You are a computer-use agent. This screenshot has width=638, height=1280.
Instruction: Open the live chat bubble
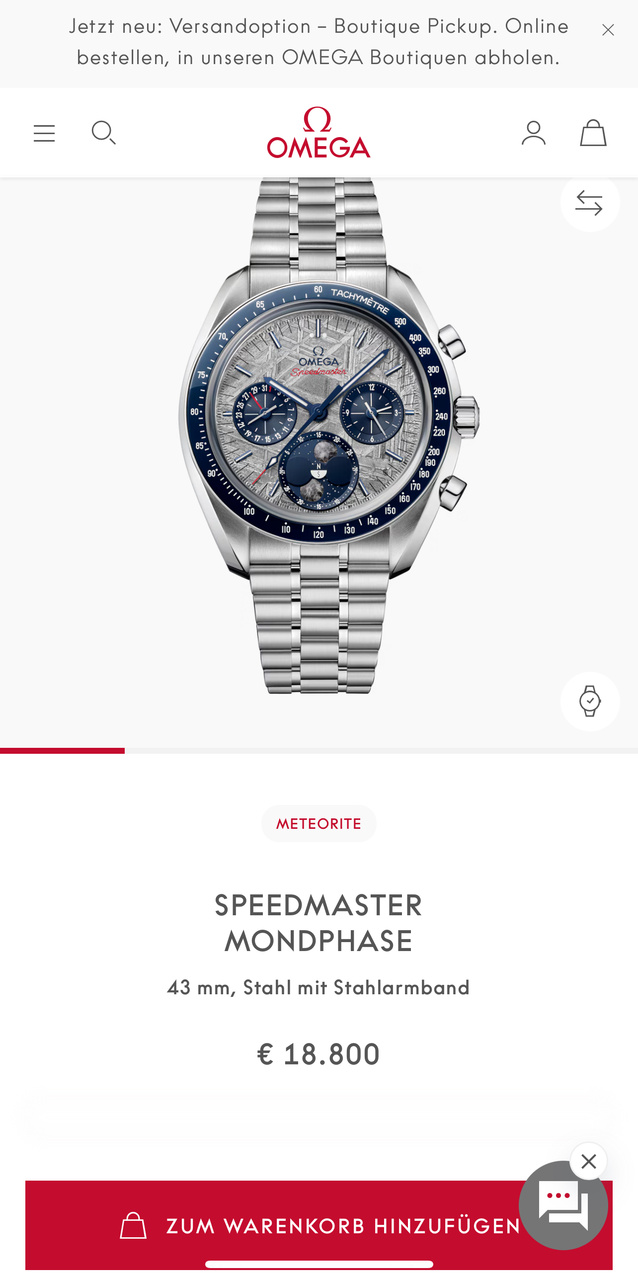click(x=564, y=1204)
